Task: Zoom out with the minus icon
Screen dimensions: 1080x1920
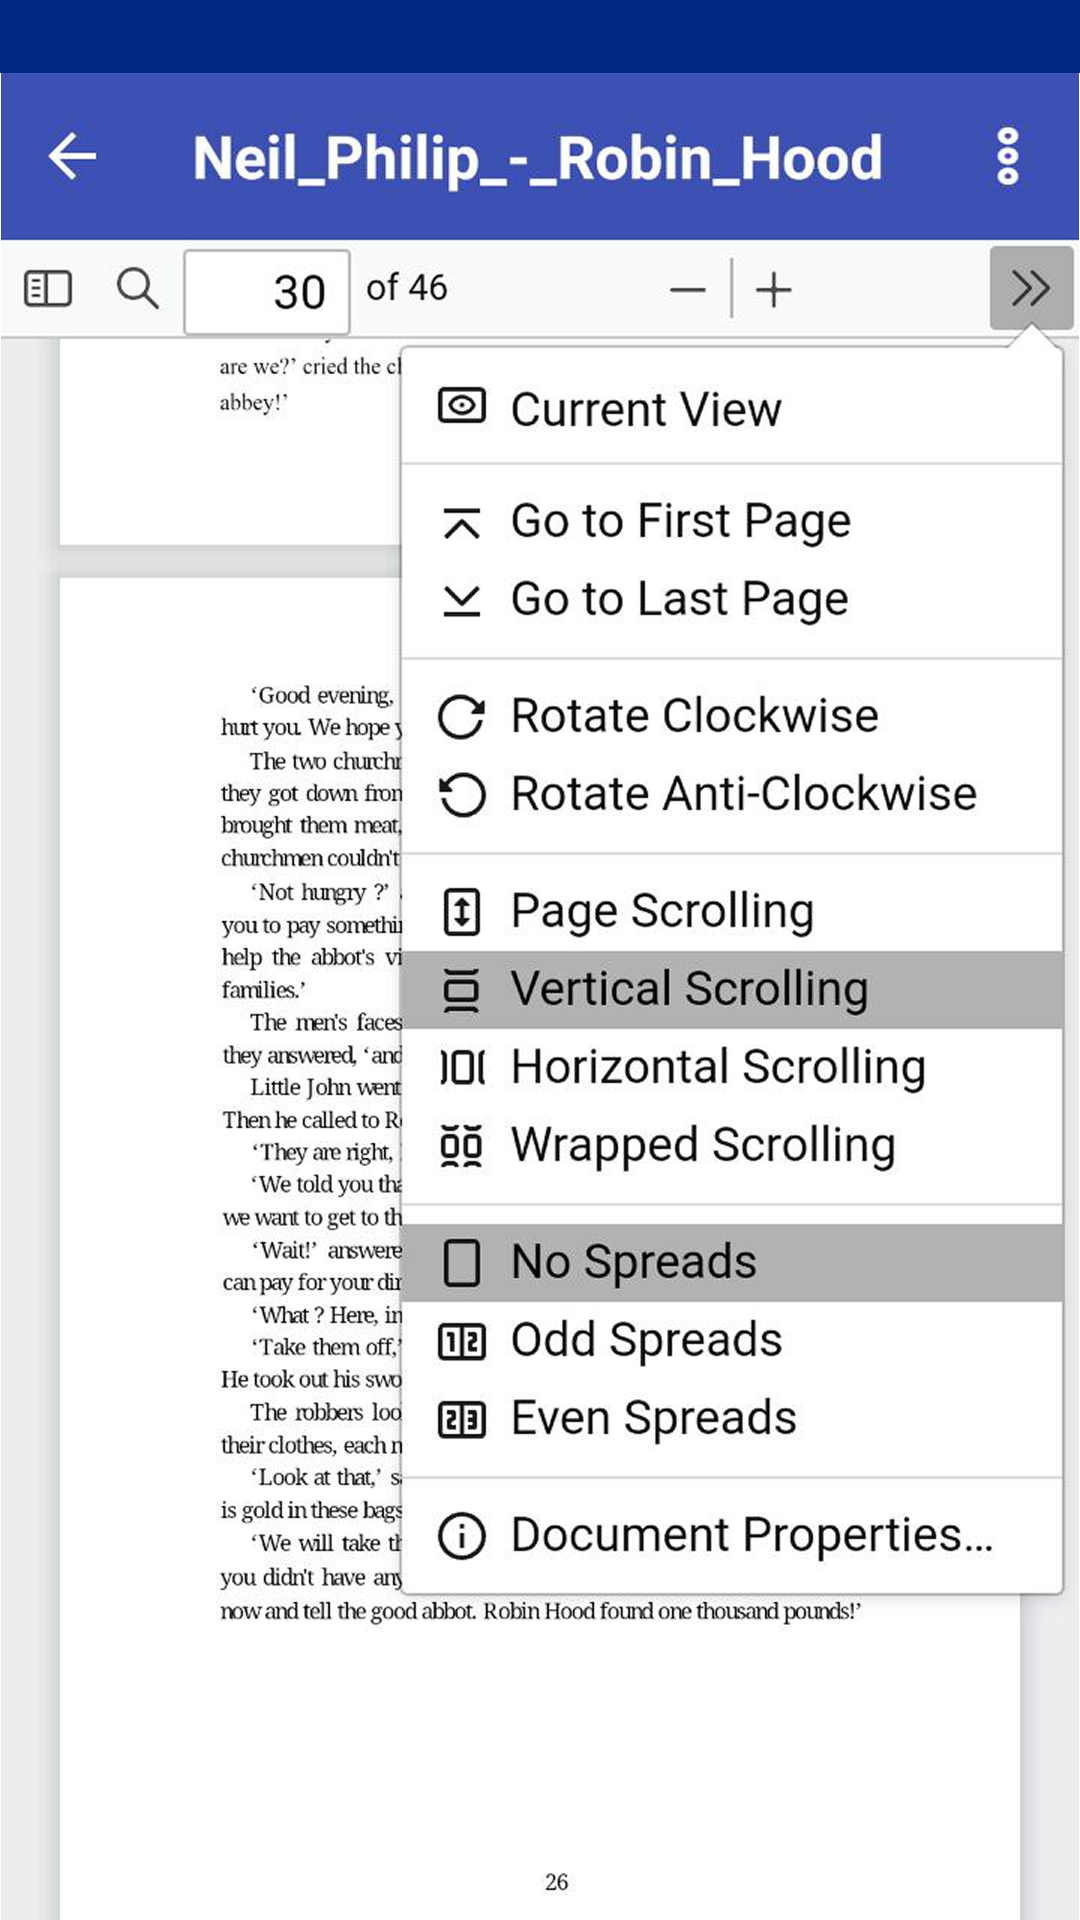Action: [688, 290]
